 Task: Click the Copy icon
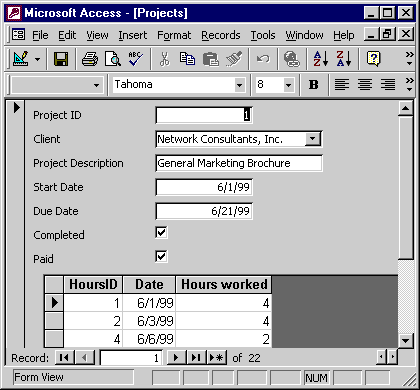tap(187, 59)
